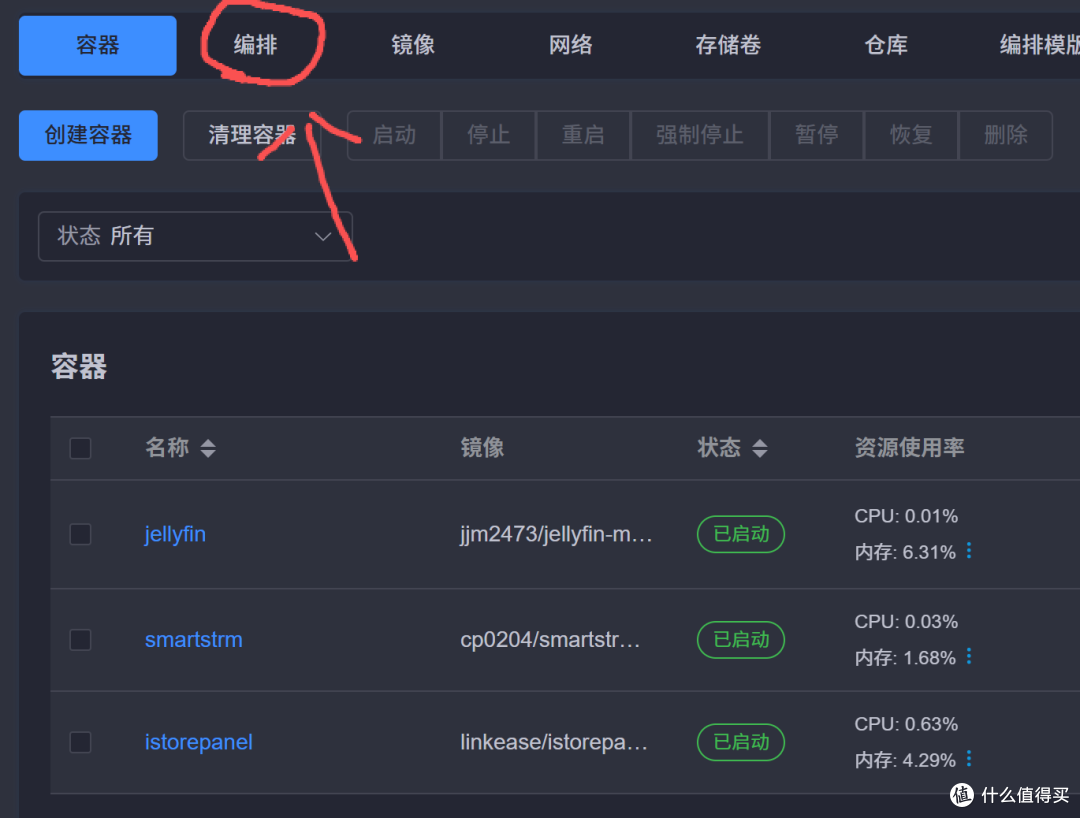Select the smartstrm row checkbox

[x=81, y=640]
